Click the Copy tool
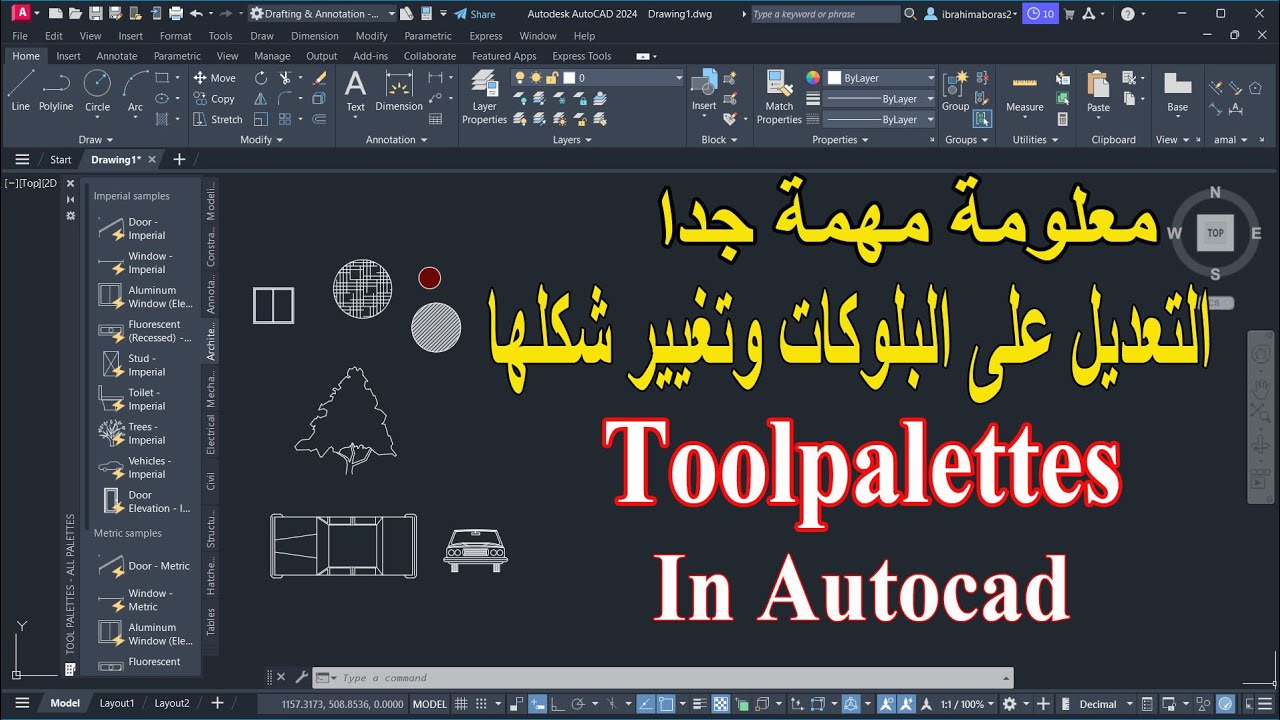Screen dimensions: 1280x720 click(x=214, y=99)
